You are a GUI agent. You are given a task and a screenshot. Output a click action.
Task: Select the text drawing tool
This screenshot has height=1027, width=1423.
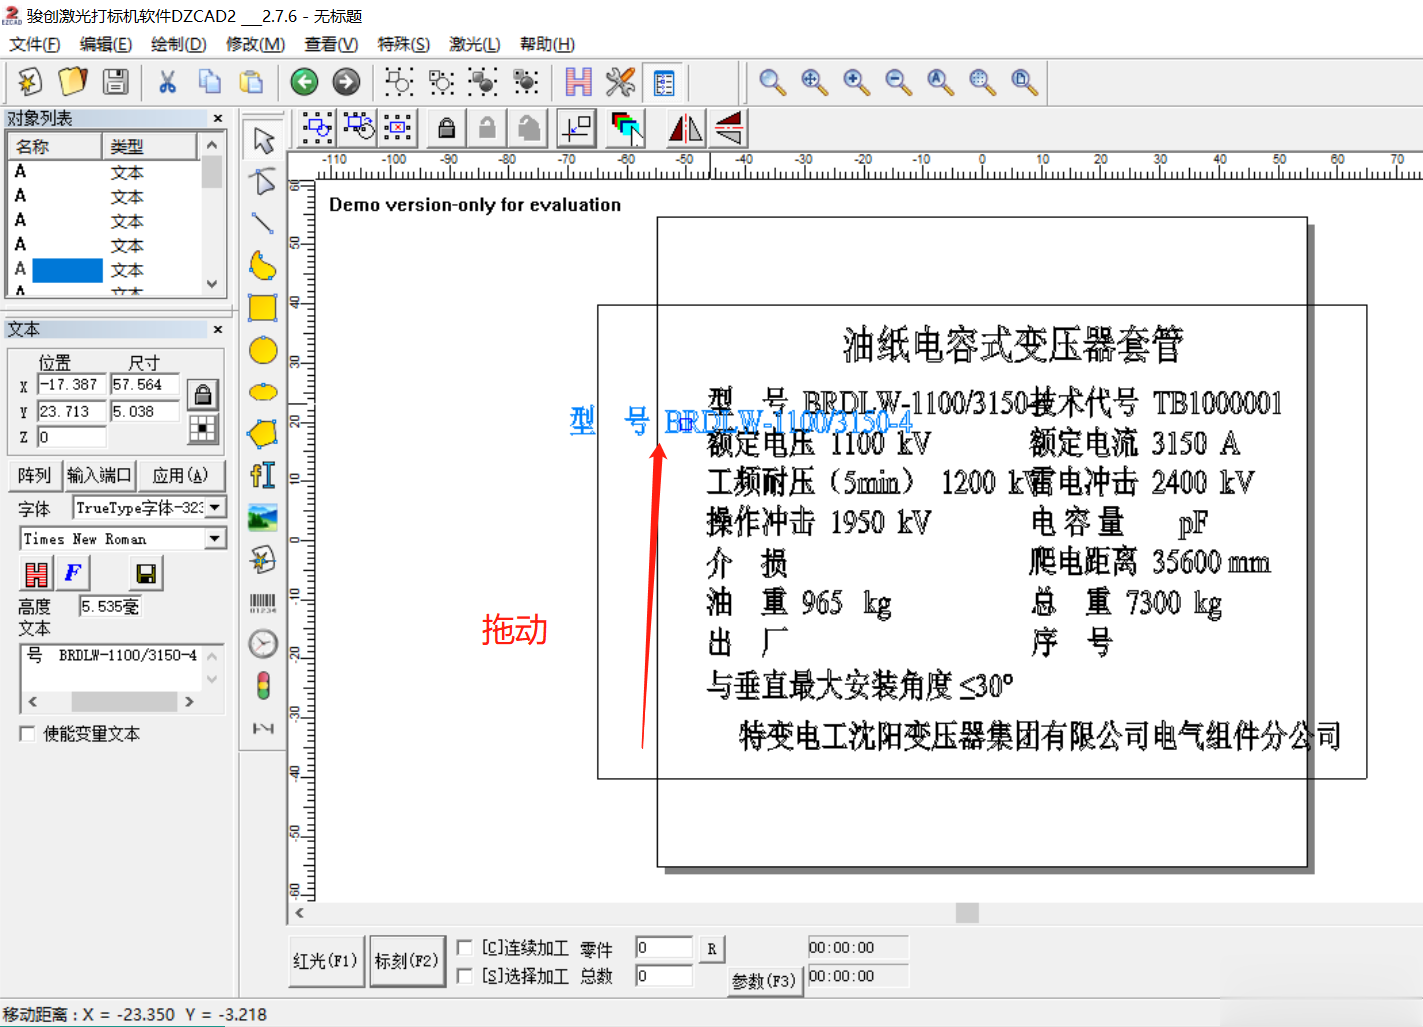click(x=263, y=475)
